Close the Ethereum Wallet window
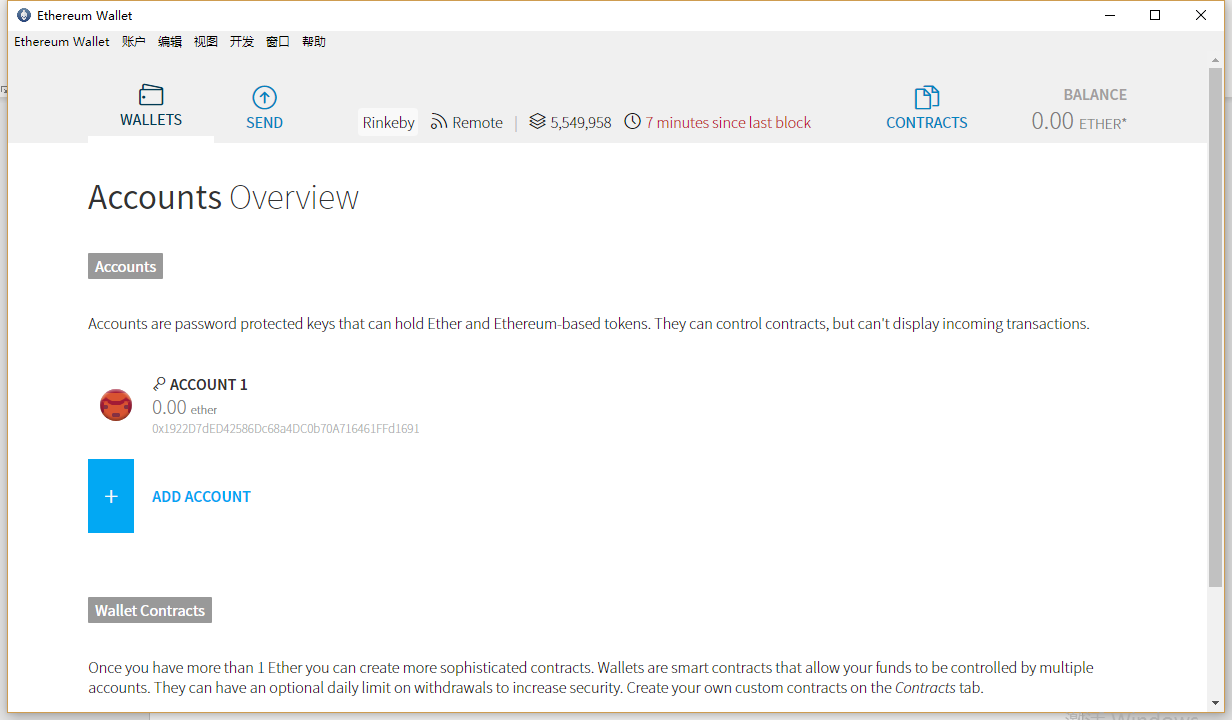The width and height of the screenshot is (1232, 720). [x=1201, y=15]
